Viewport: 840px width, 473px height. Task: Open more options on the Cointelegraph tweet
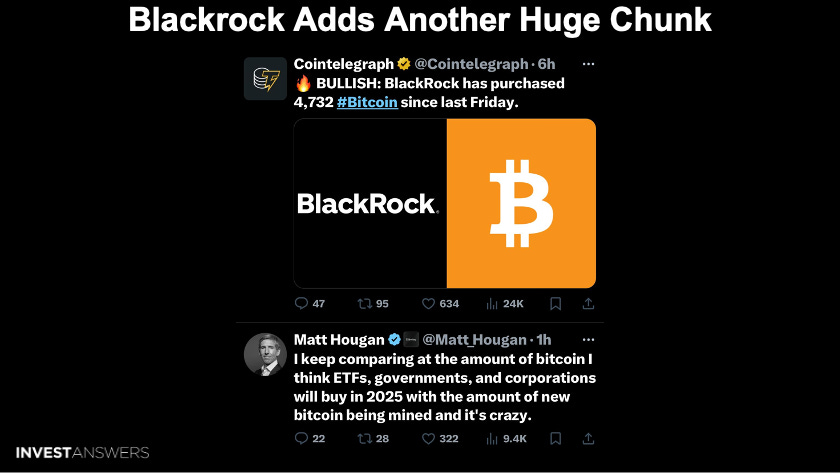click(x=588, y=64)
